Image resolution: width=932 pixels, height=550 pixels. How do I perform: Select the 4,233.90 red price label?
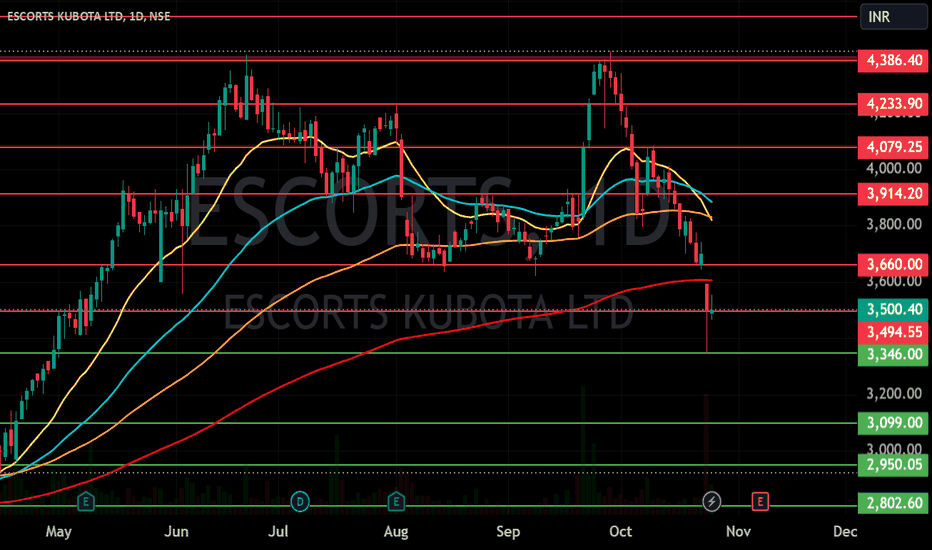point(893,104)
